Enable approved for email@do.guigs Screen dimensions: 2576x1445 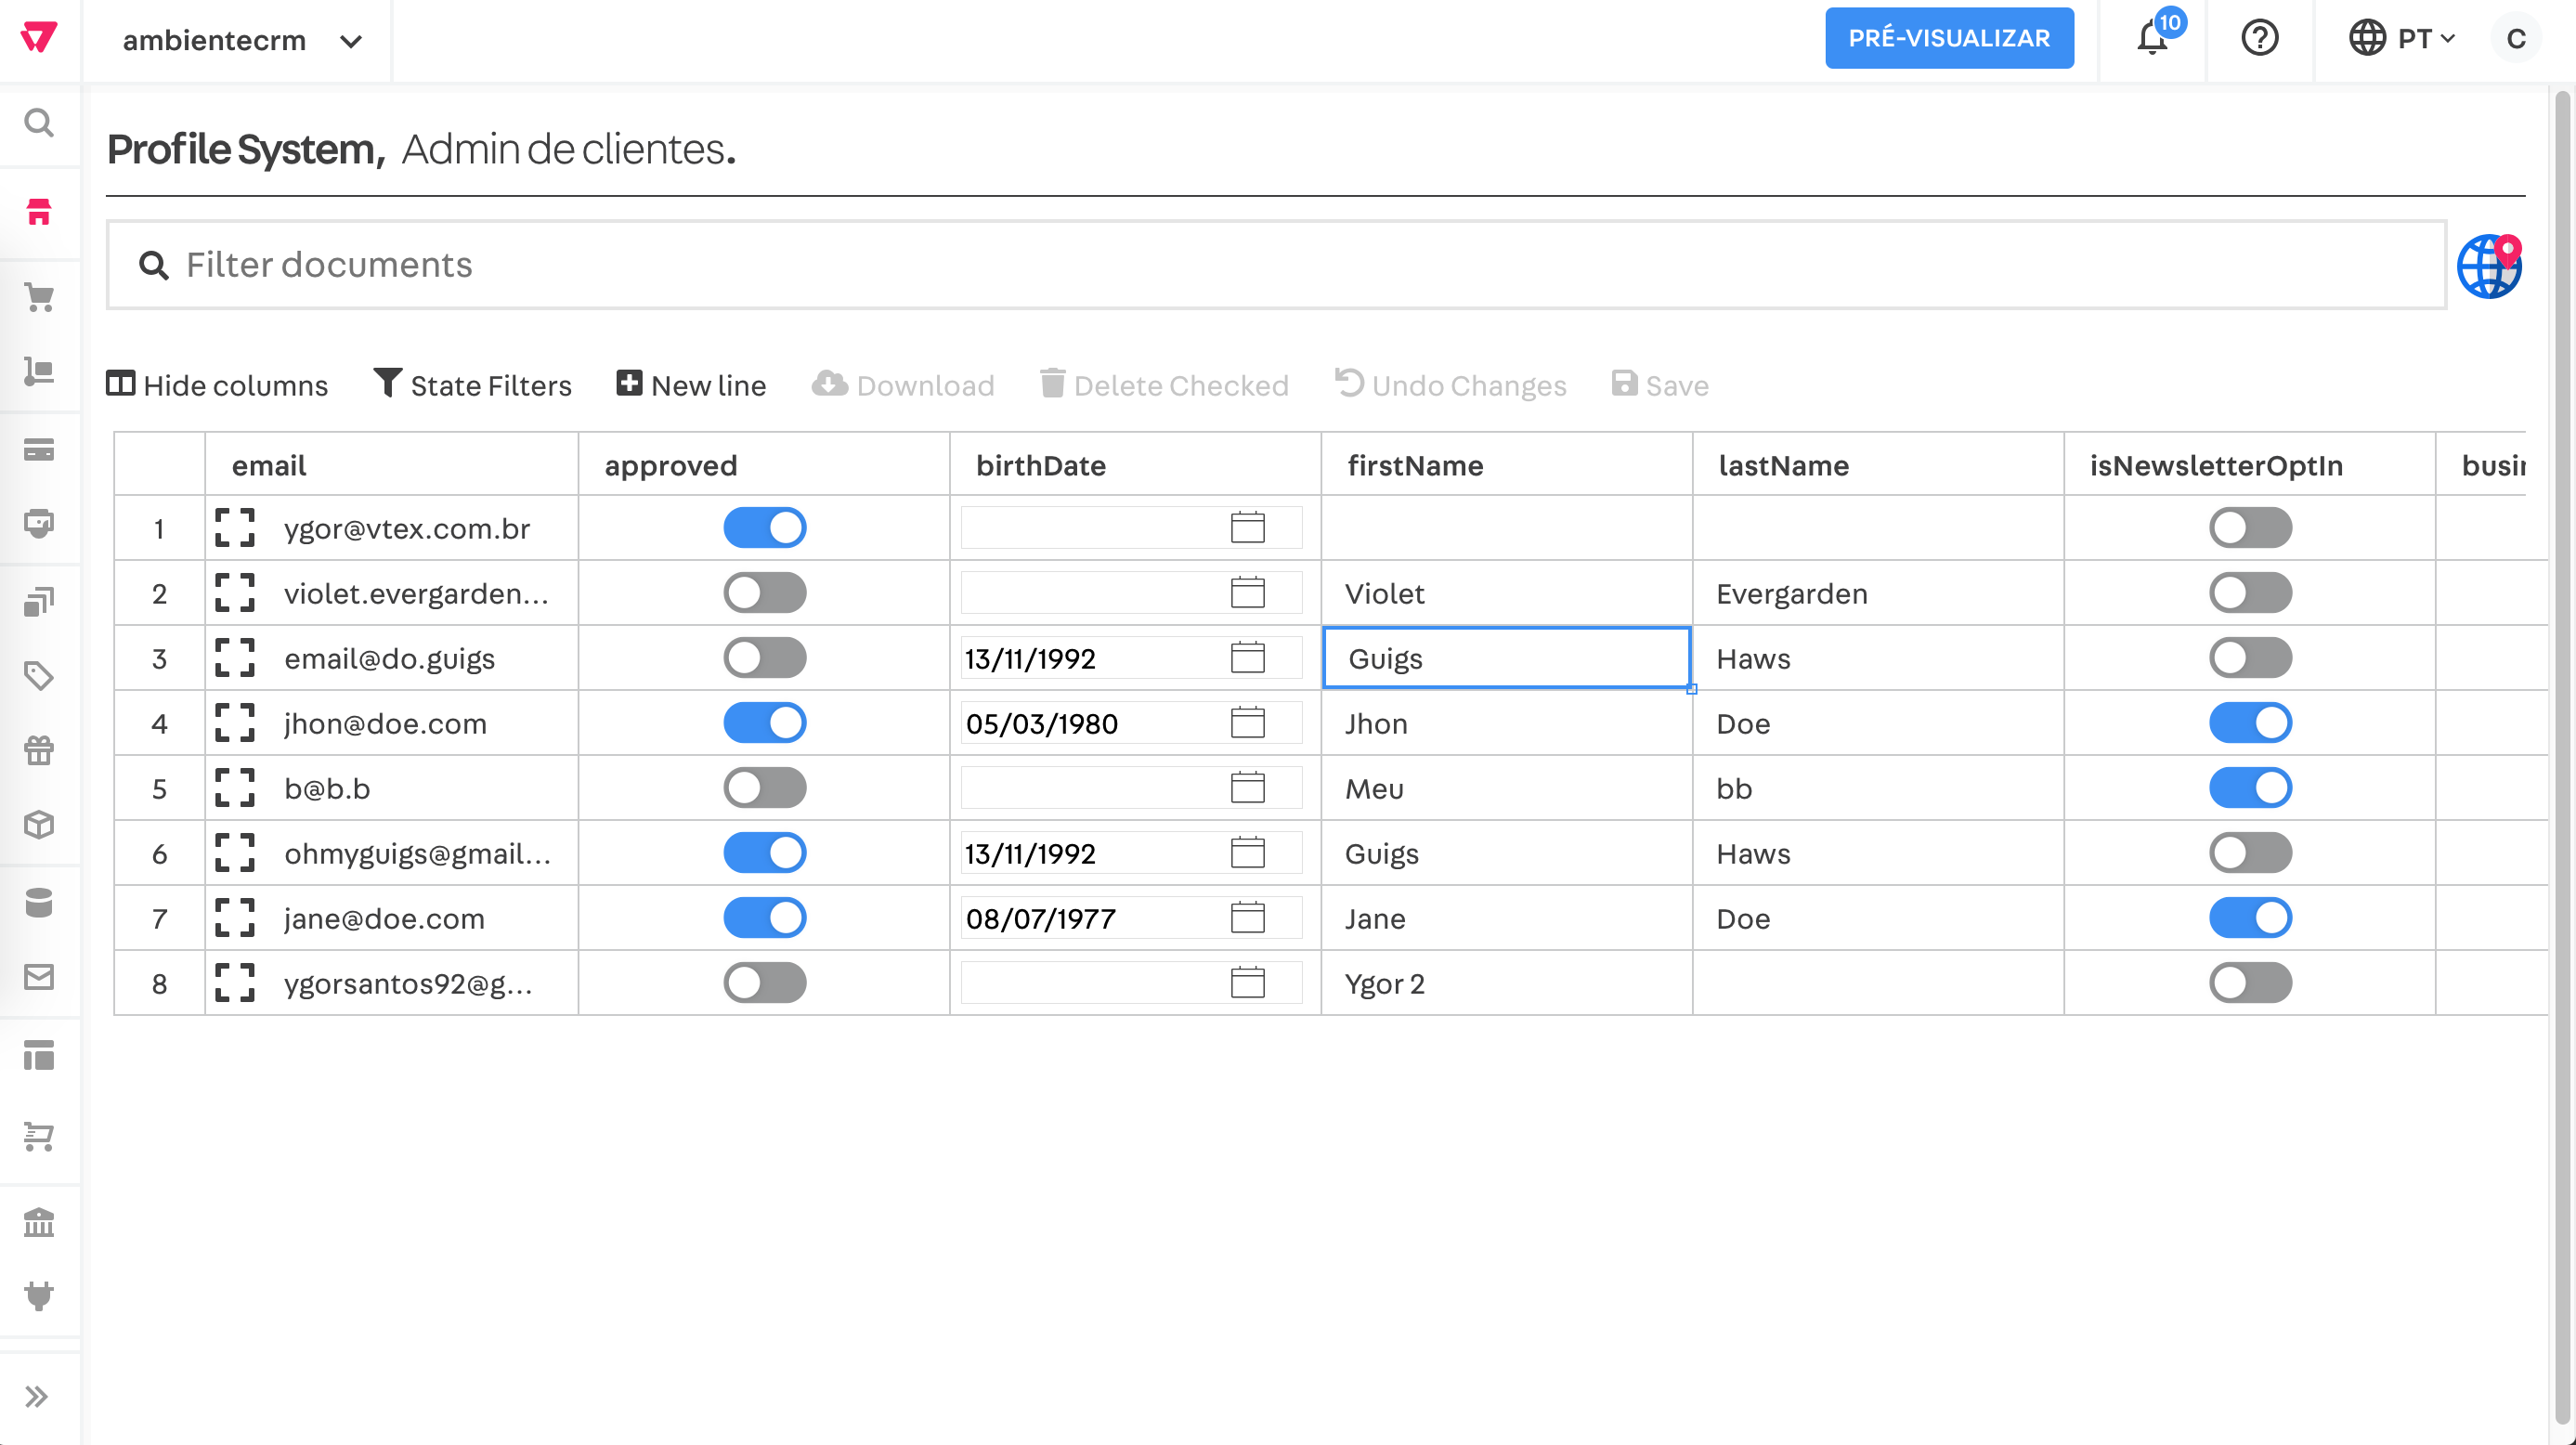[x=765, y=658]
